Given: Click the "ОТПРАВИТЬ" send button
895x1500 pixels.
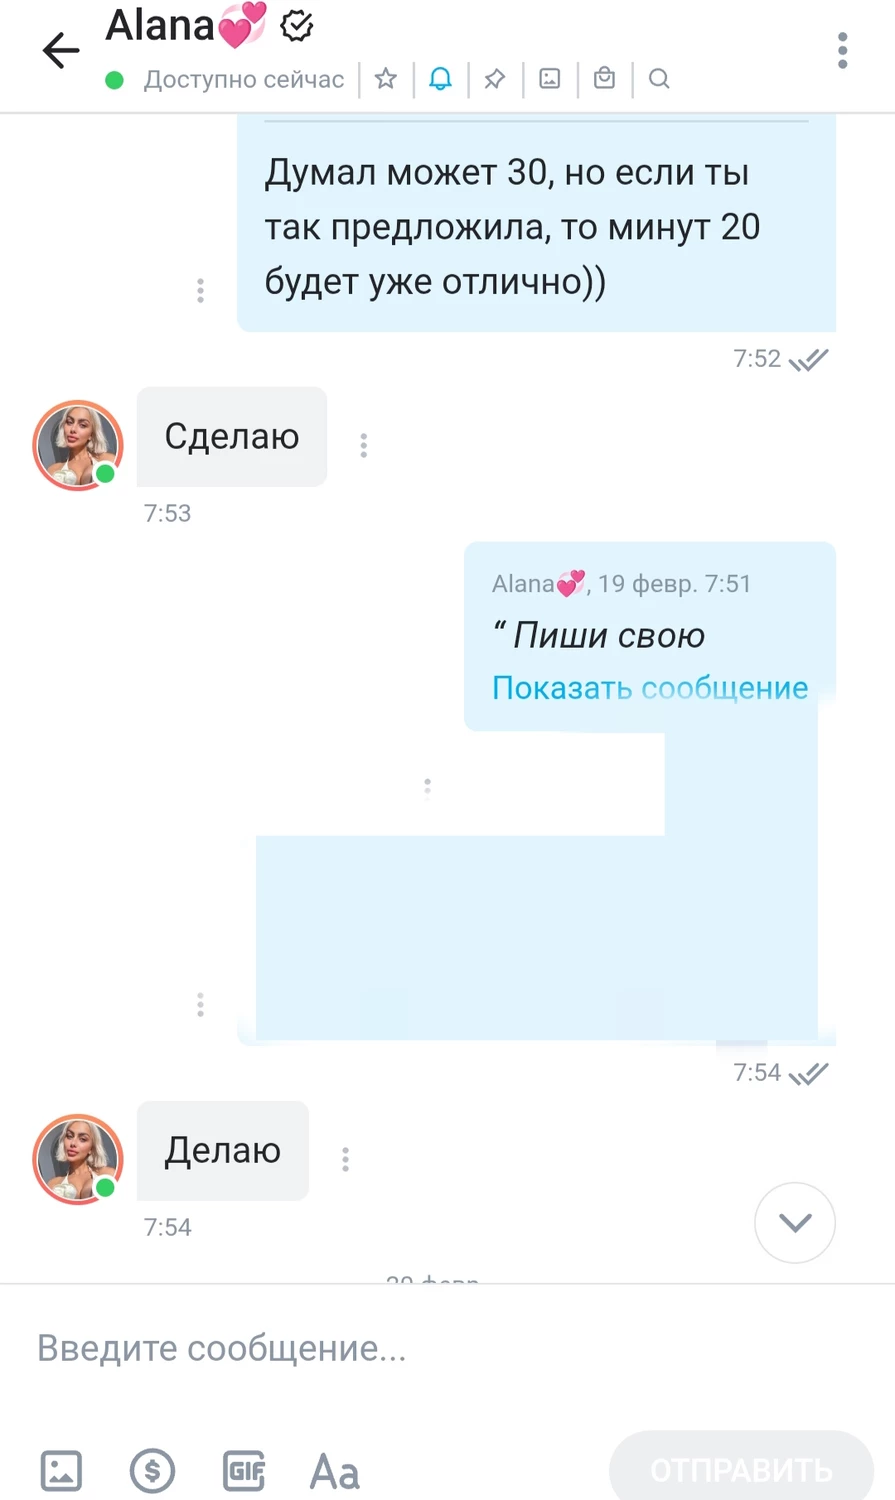Looking at the screenshot, I should (x=741, y=1470).
